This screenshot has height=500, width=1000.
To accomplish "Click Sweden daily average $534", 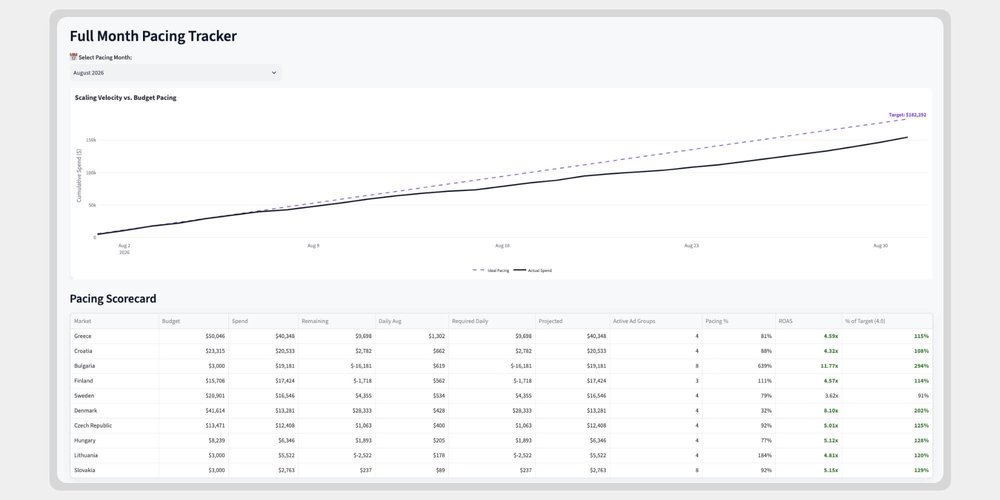I will 439,395.
